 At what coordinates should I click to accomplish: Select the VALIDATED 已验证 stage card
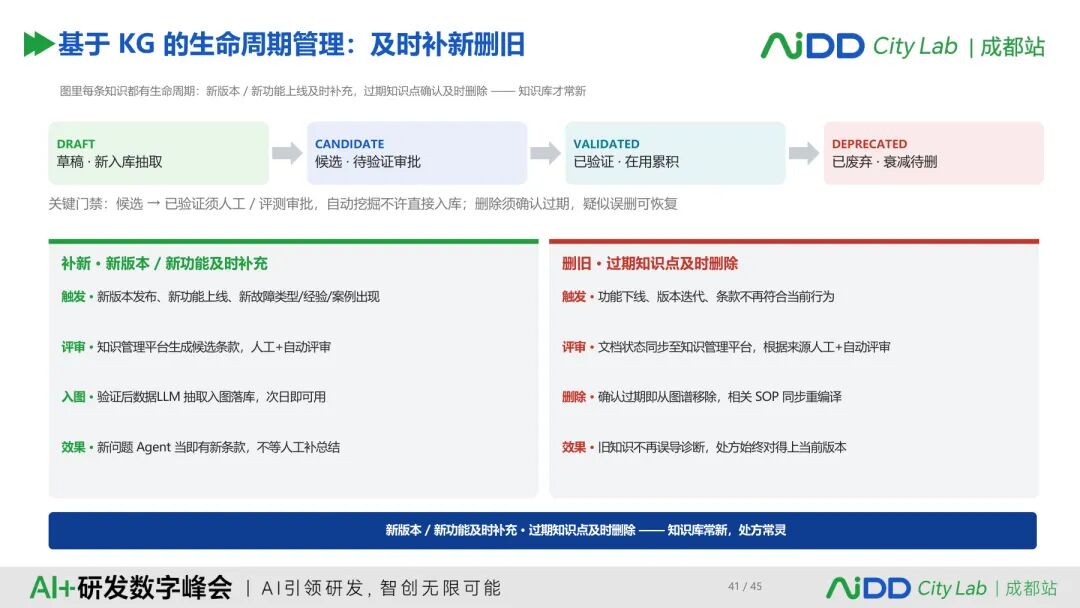pyautogui.click(x=675, y=153)
